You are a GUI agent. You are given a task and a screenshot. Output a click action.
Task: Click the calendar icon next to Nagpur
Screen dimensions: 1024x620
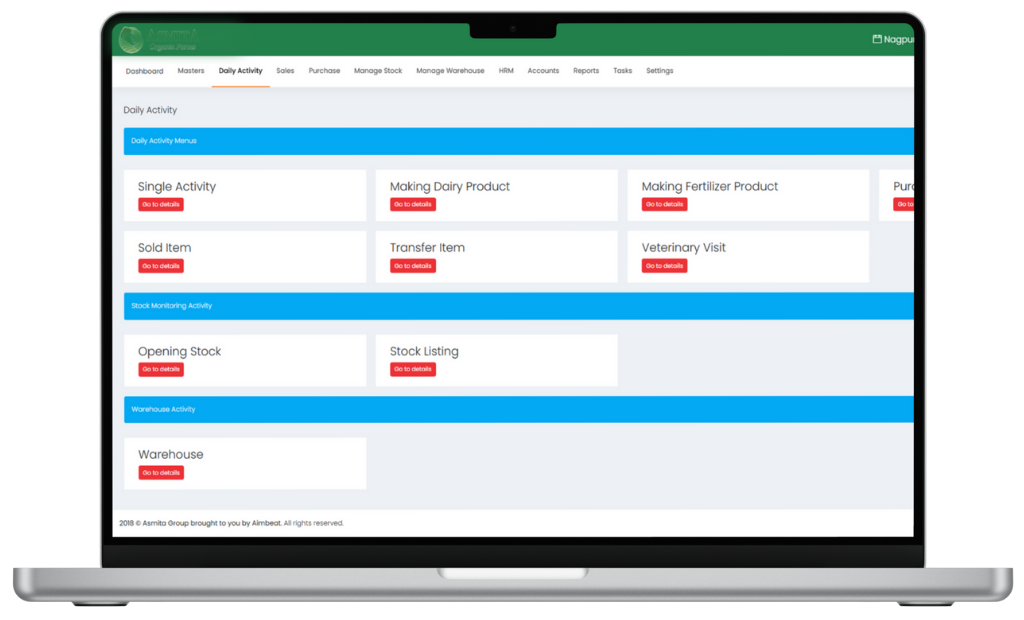tap(878, 37)
